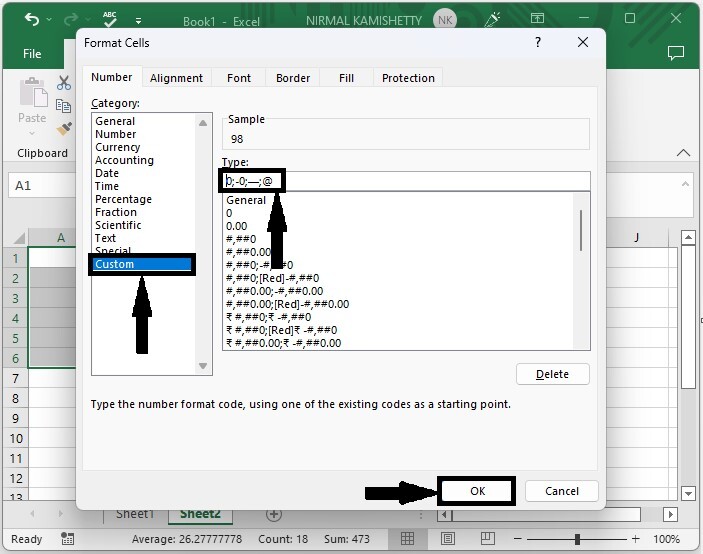
Task: Click the macro recording status bar icon
Action: [x=67, y=539]
